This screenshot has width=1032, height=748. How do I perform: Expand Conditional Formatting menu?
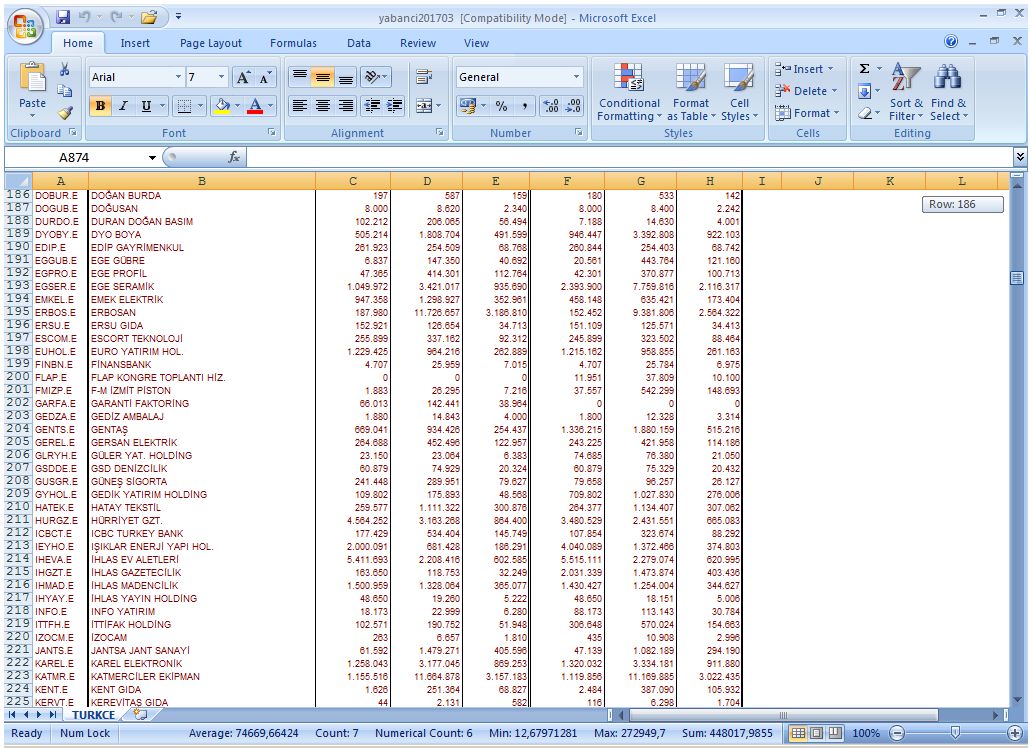(x=629, y=92)
